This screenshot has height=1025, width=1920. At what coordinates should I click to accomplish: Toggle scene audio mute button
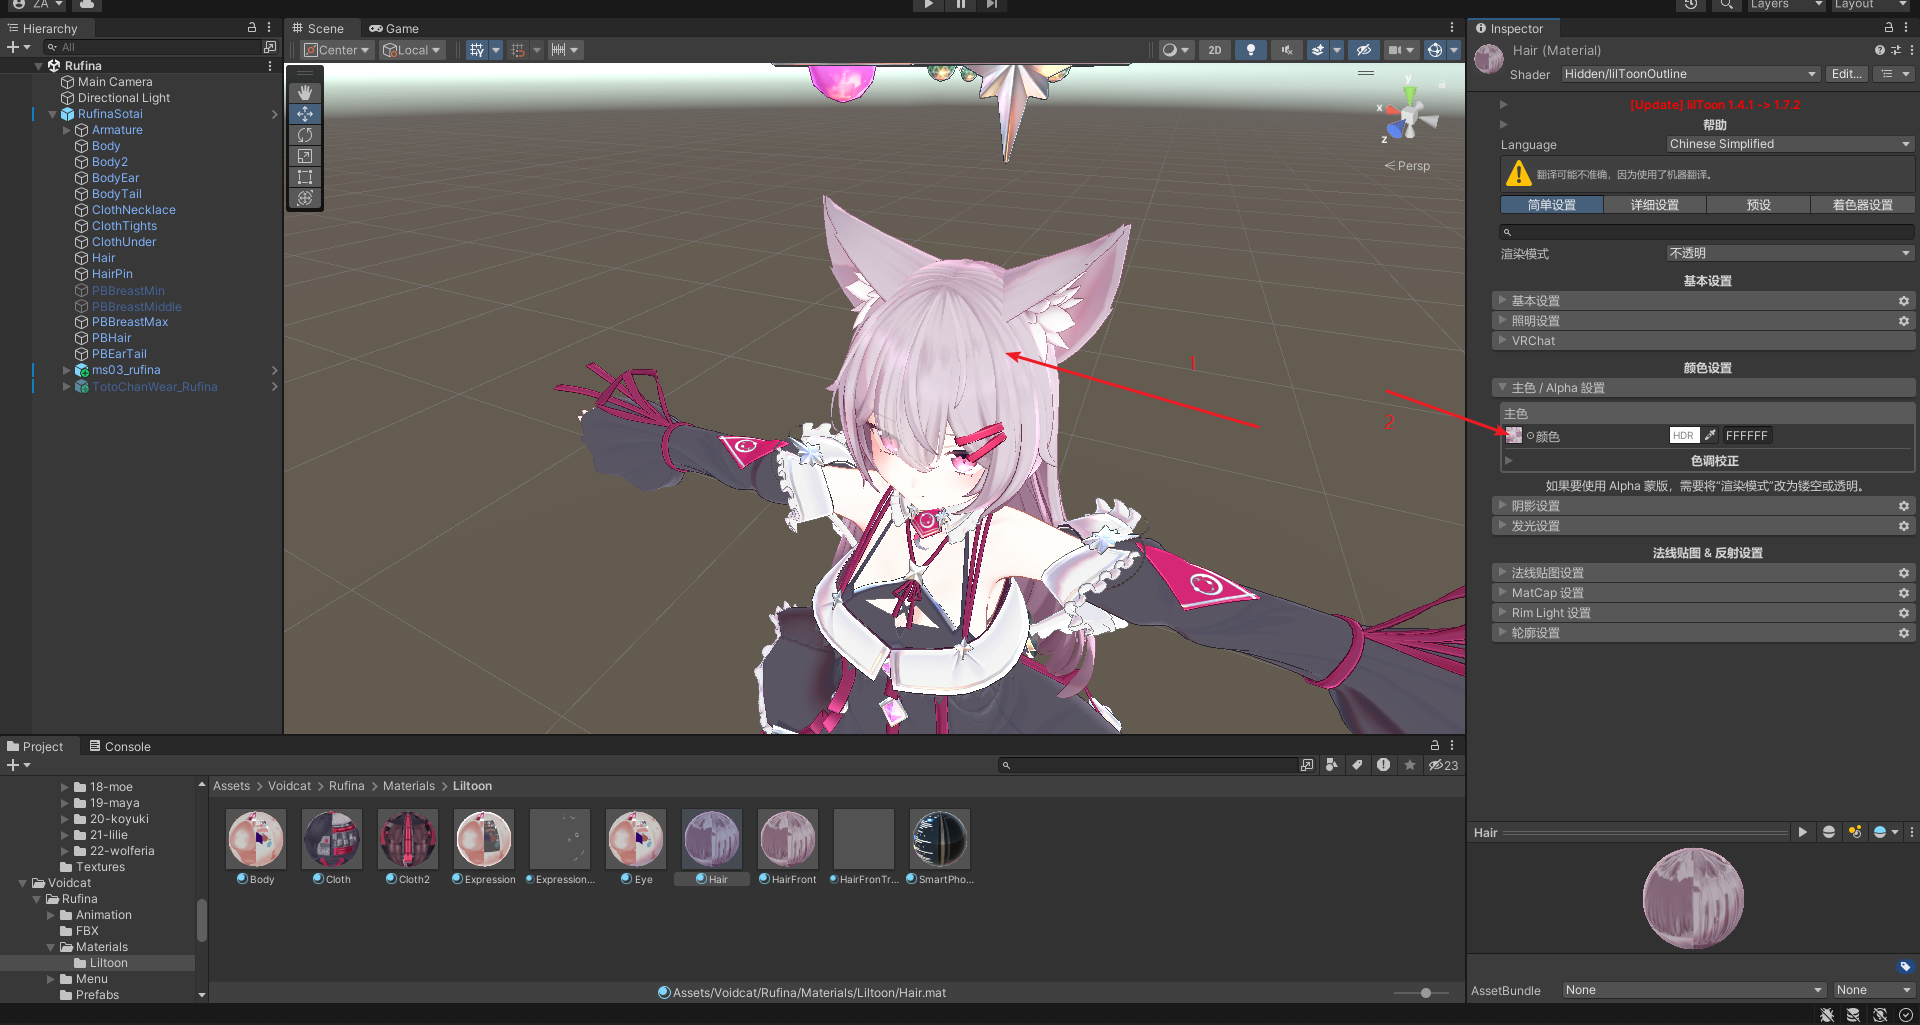(x=1286, y=50)
